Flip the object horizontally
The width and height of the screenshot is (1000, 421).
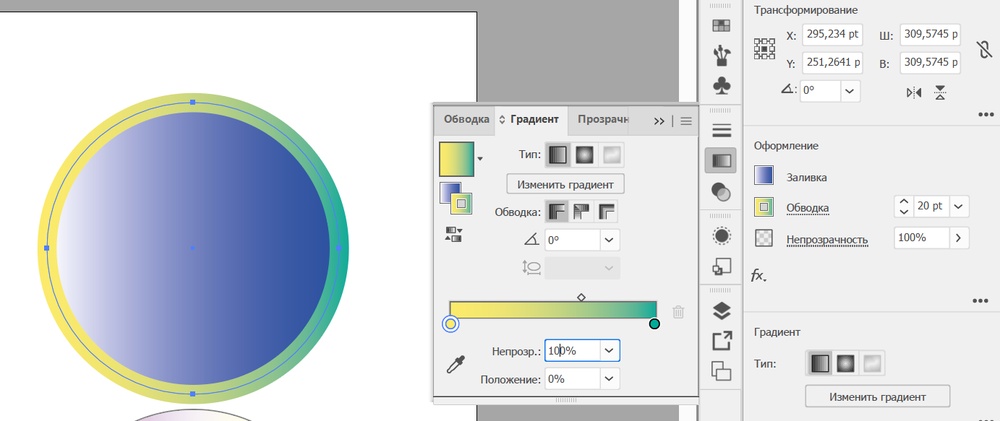914,92
